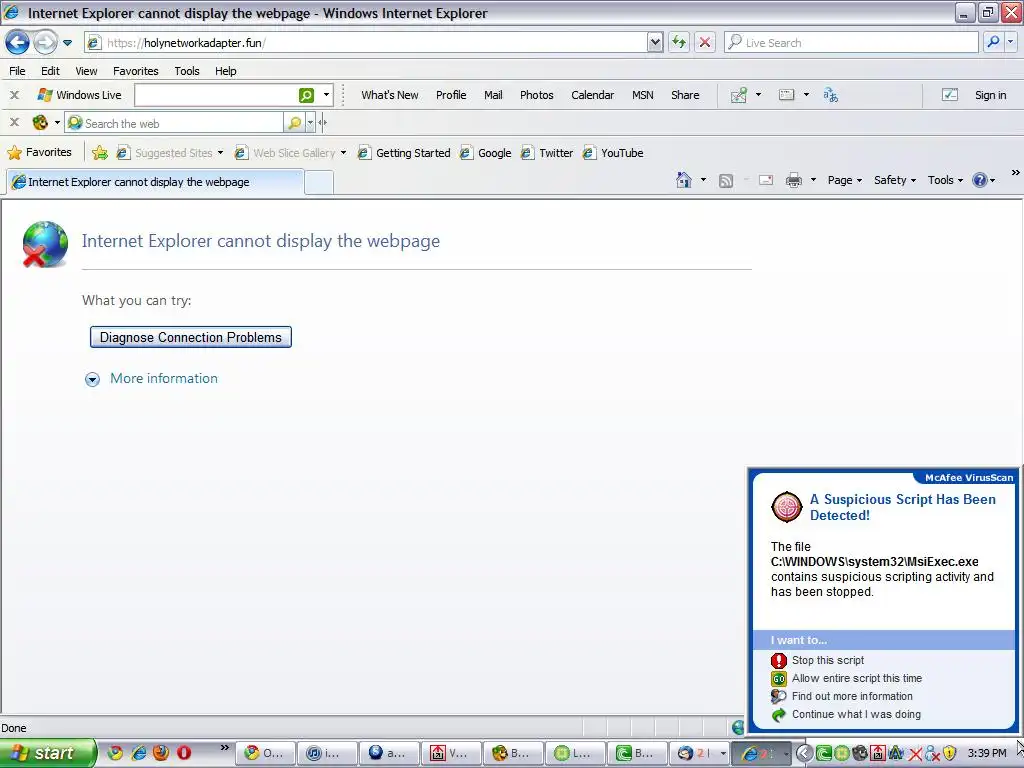Viewport: 1024px width, 768px height.
Task: Click the Print icon
Action: click(x=793, y=180)
